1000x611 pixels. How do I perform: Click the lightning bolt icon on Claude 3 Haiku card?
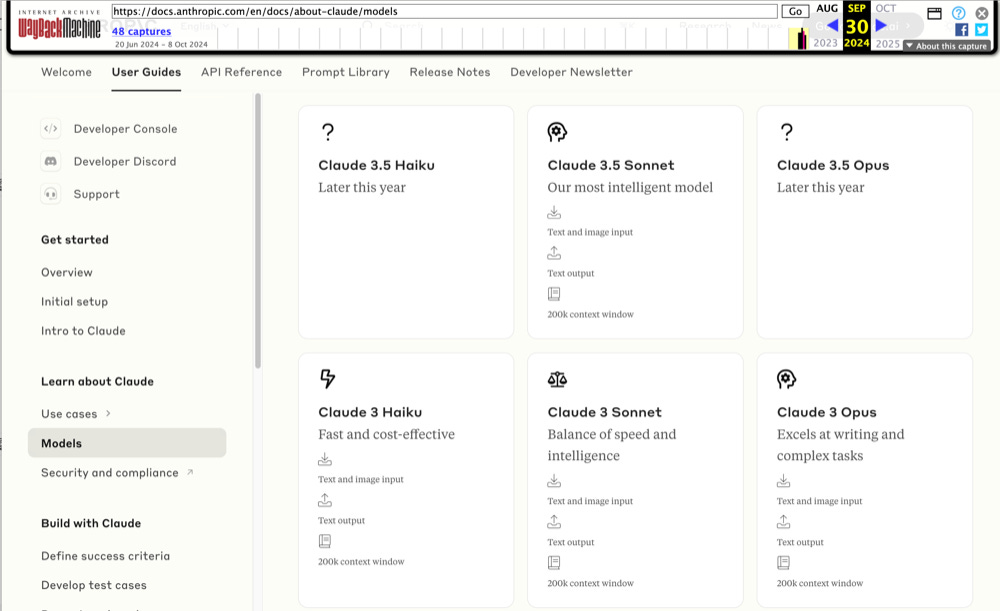[327, 379]
